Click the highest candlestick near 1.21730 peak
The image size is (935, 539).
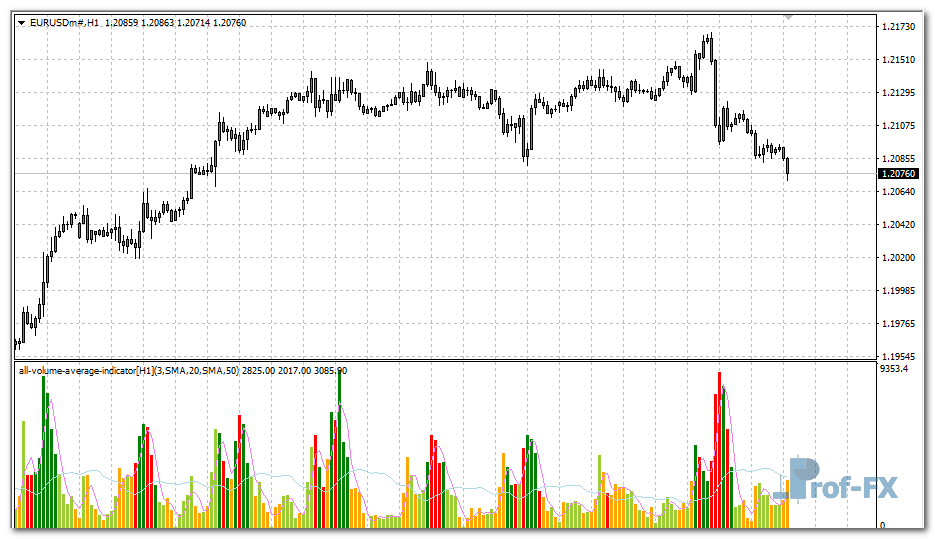(710, 45)
